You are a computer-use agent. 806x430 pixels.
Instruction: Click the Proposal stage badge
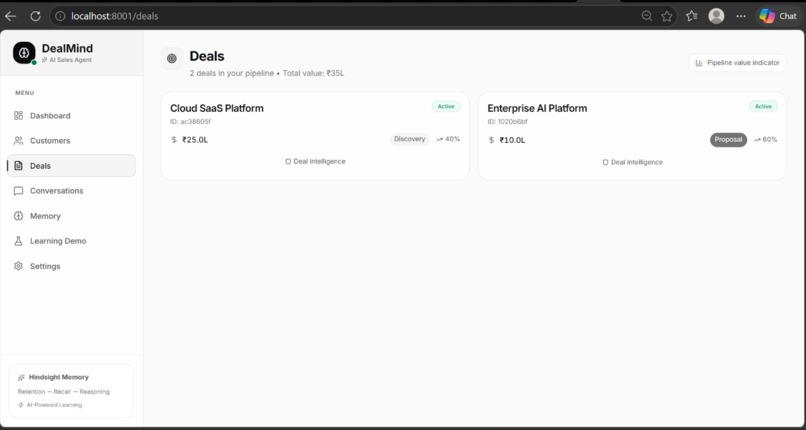(728, 140)
